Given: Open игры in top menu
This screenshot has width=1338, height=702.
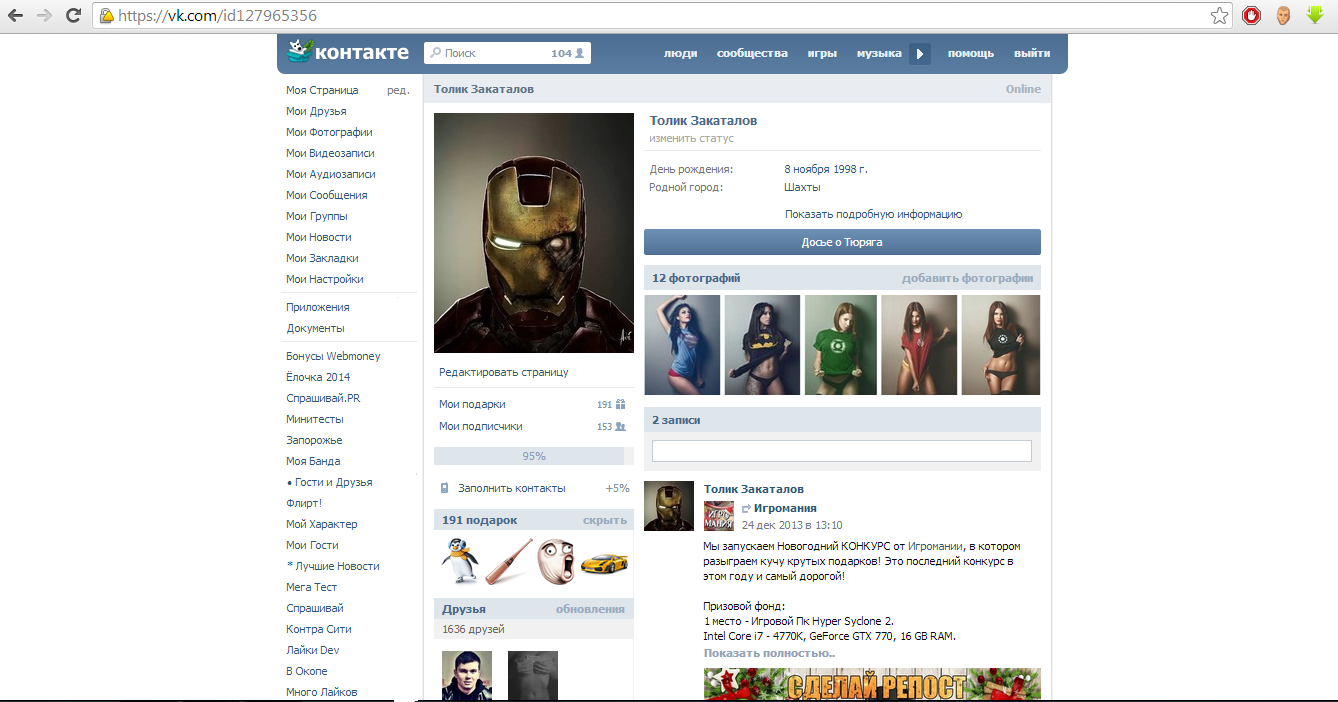Looking at the screenshot, I should click(x=822, y=54).
